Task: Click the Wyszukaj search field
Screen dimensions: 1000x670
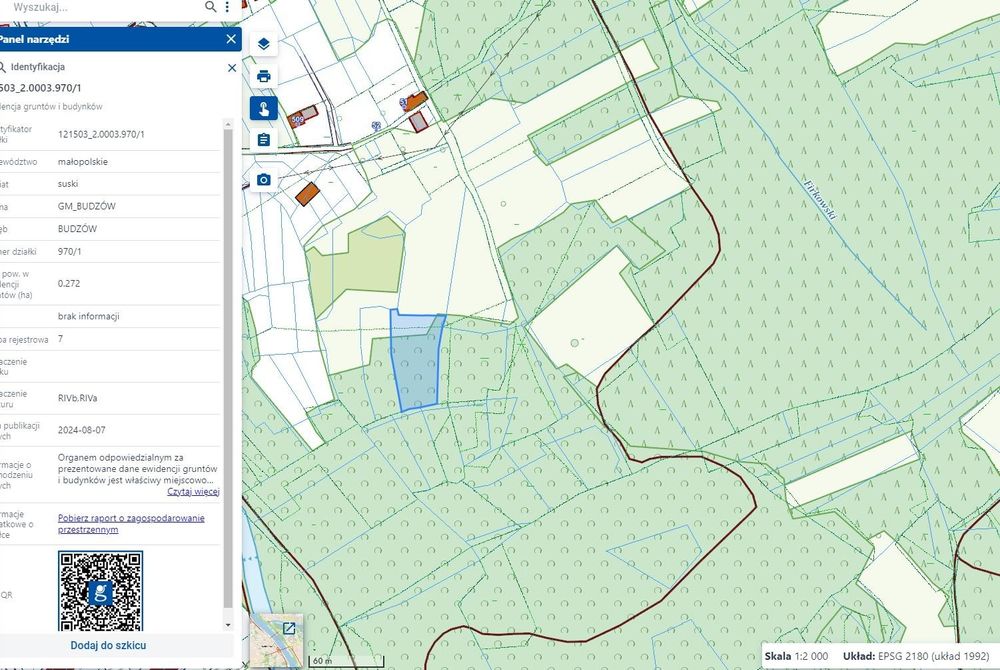Action: pyautogui.click(x=102, y=7)
